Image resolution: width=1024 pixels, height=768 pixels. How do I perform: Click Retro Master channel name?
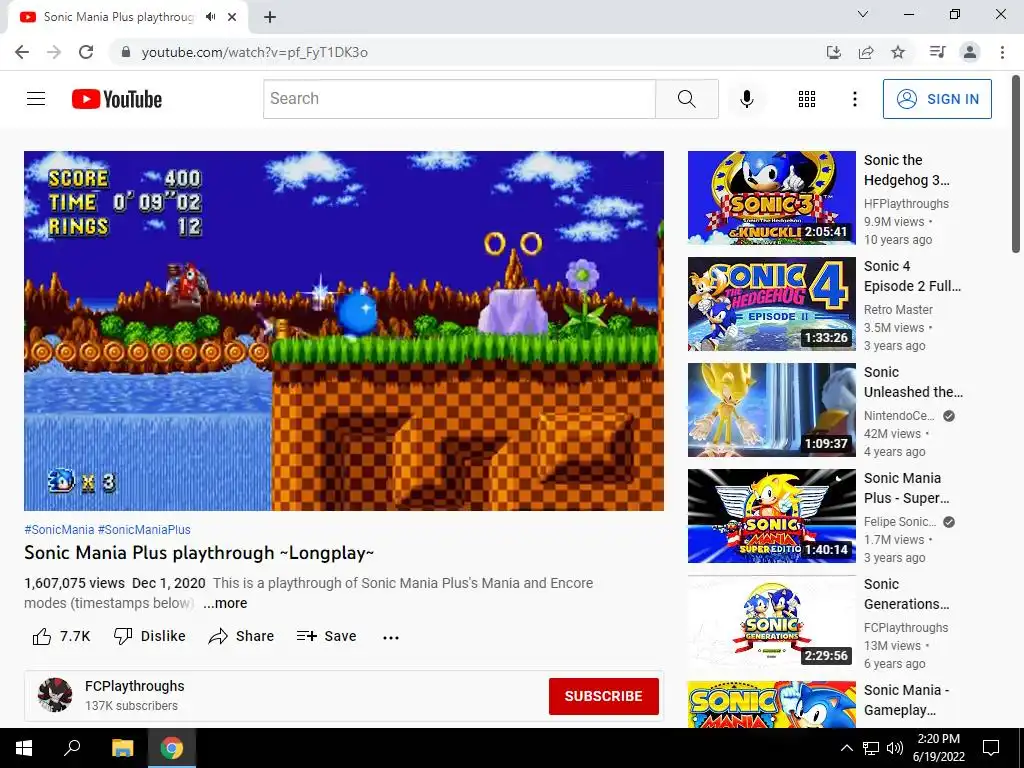(x=898, y=310)
